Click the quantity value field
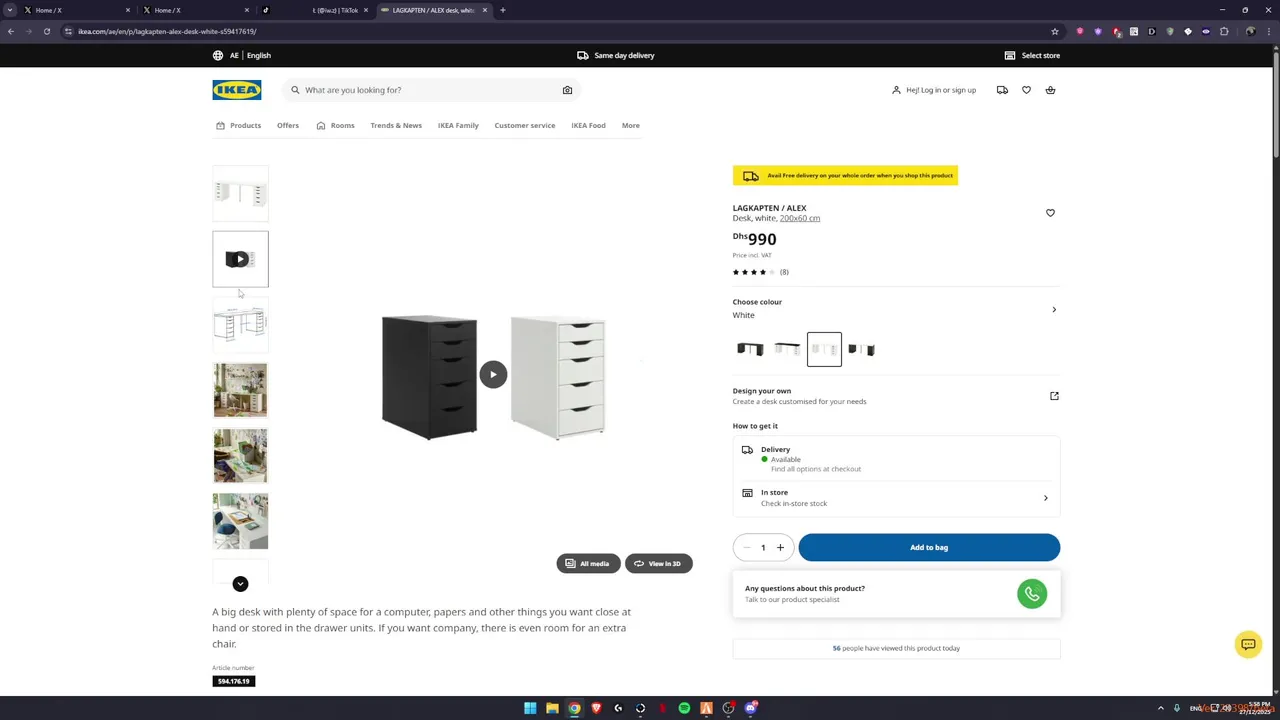 click(x=763, y=548)
